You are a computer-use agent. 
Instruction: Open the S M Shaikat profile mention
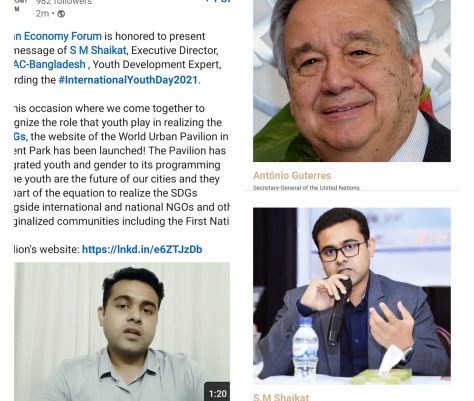click(x=98, y=50)
